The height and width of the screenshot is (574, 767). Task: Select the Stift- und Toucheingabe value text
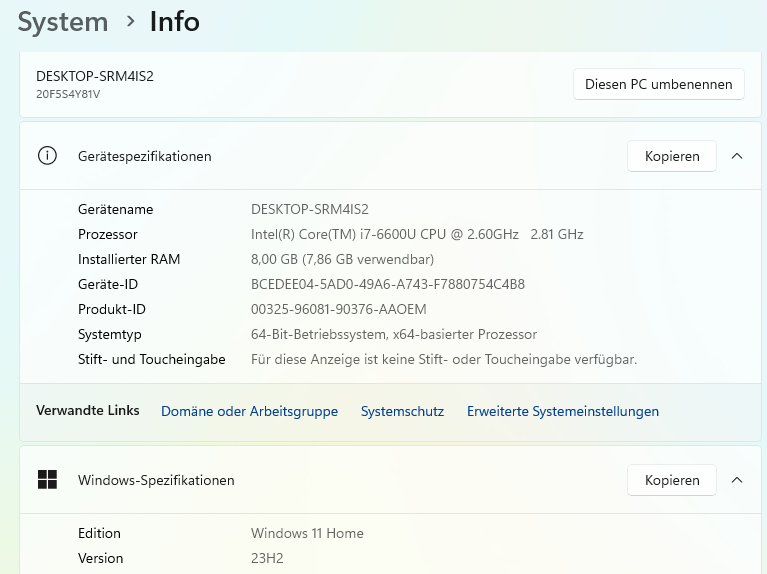[x=444, y=360]
